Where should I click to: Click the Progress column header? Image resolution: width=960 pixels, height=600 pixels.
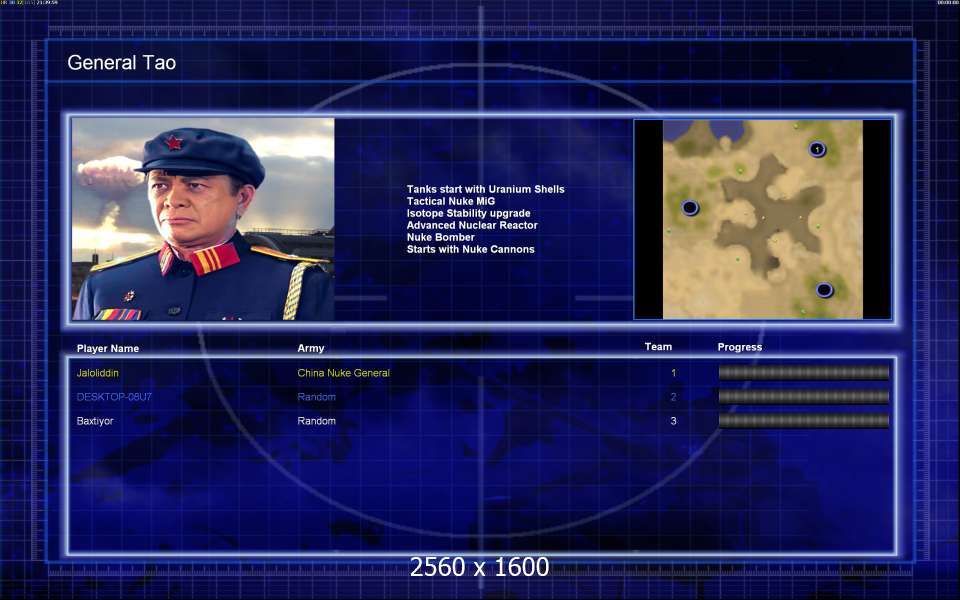click(740, 347)
